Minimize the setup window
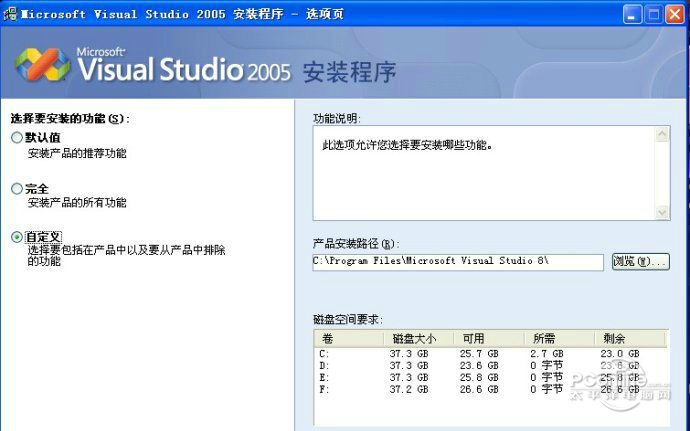The height and width of the screenshot is (431, 690). [x=633, y=15]
